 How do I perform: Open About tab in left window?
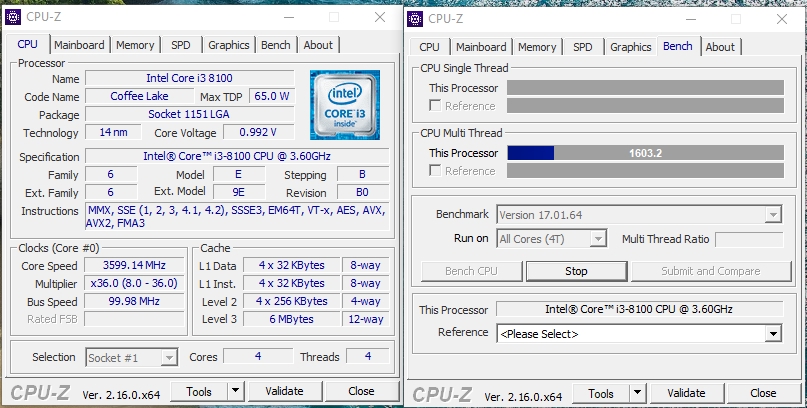pos(318,45)
